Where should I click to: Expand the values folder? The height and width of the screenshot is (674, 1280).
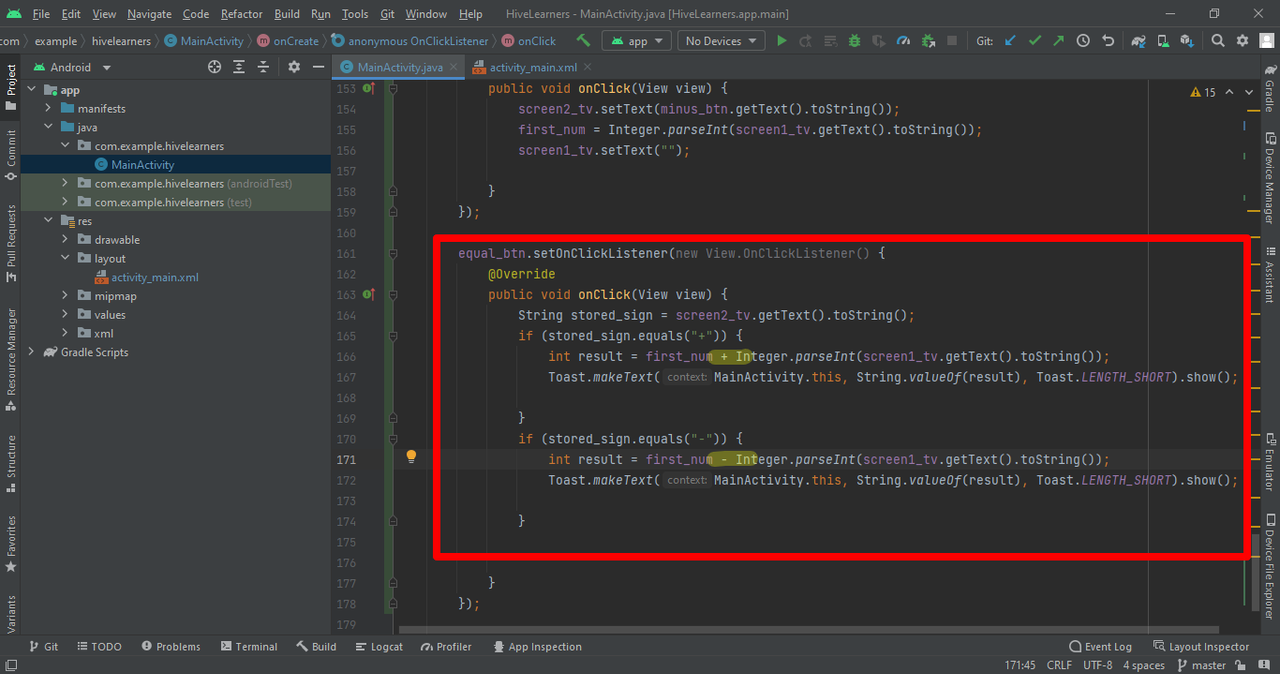click(65, 315)
